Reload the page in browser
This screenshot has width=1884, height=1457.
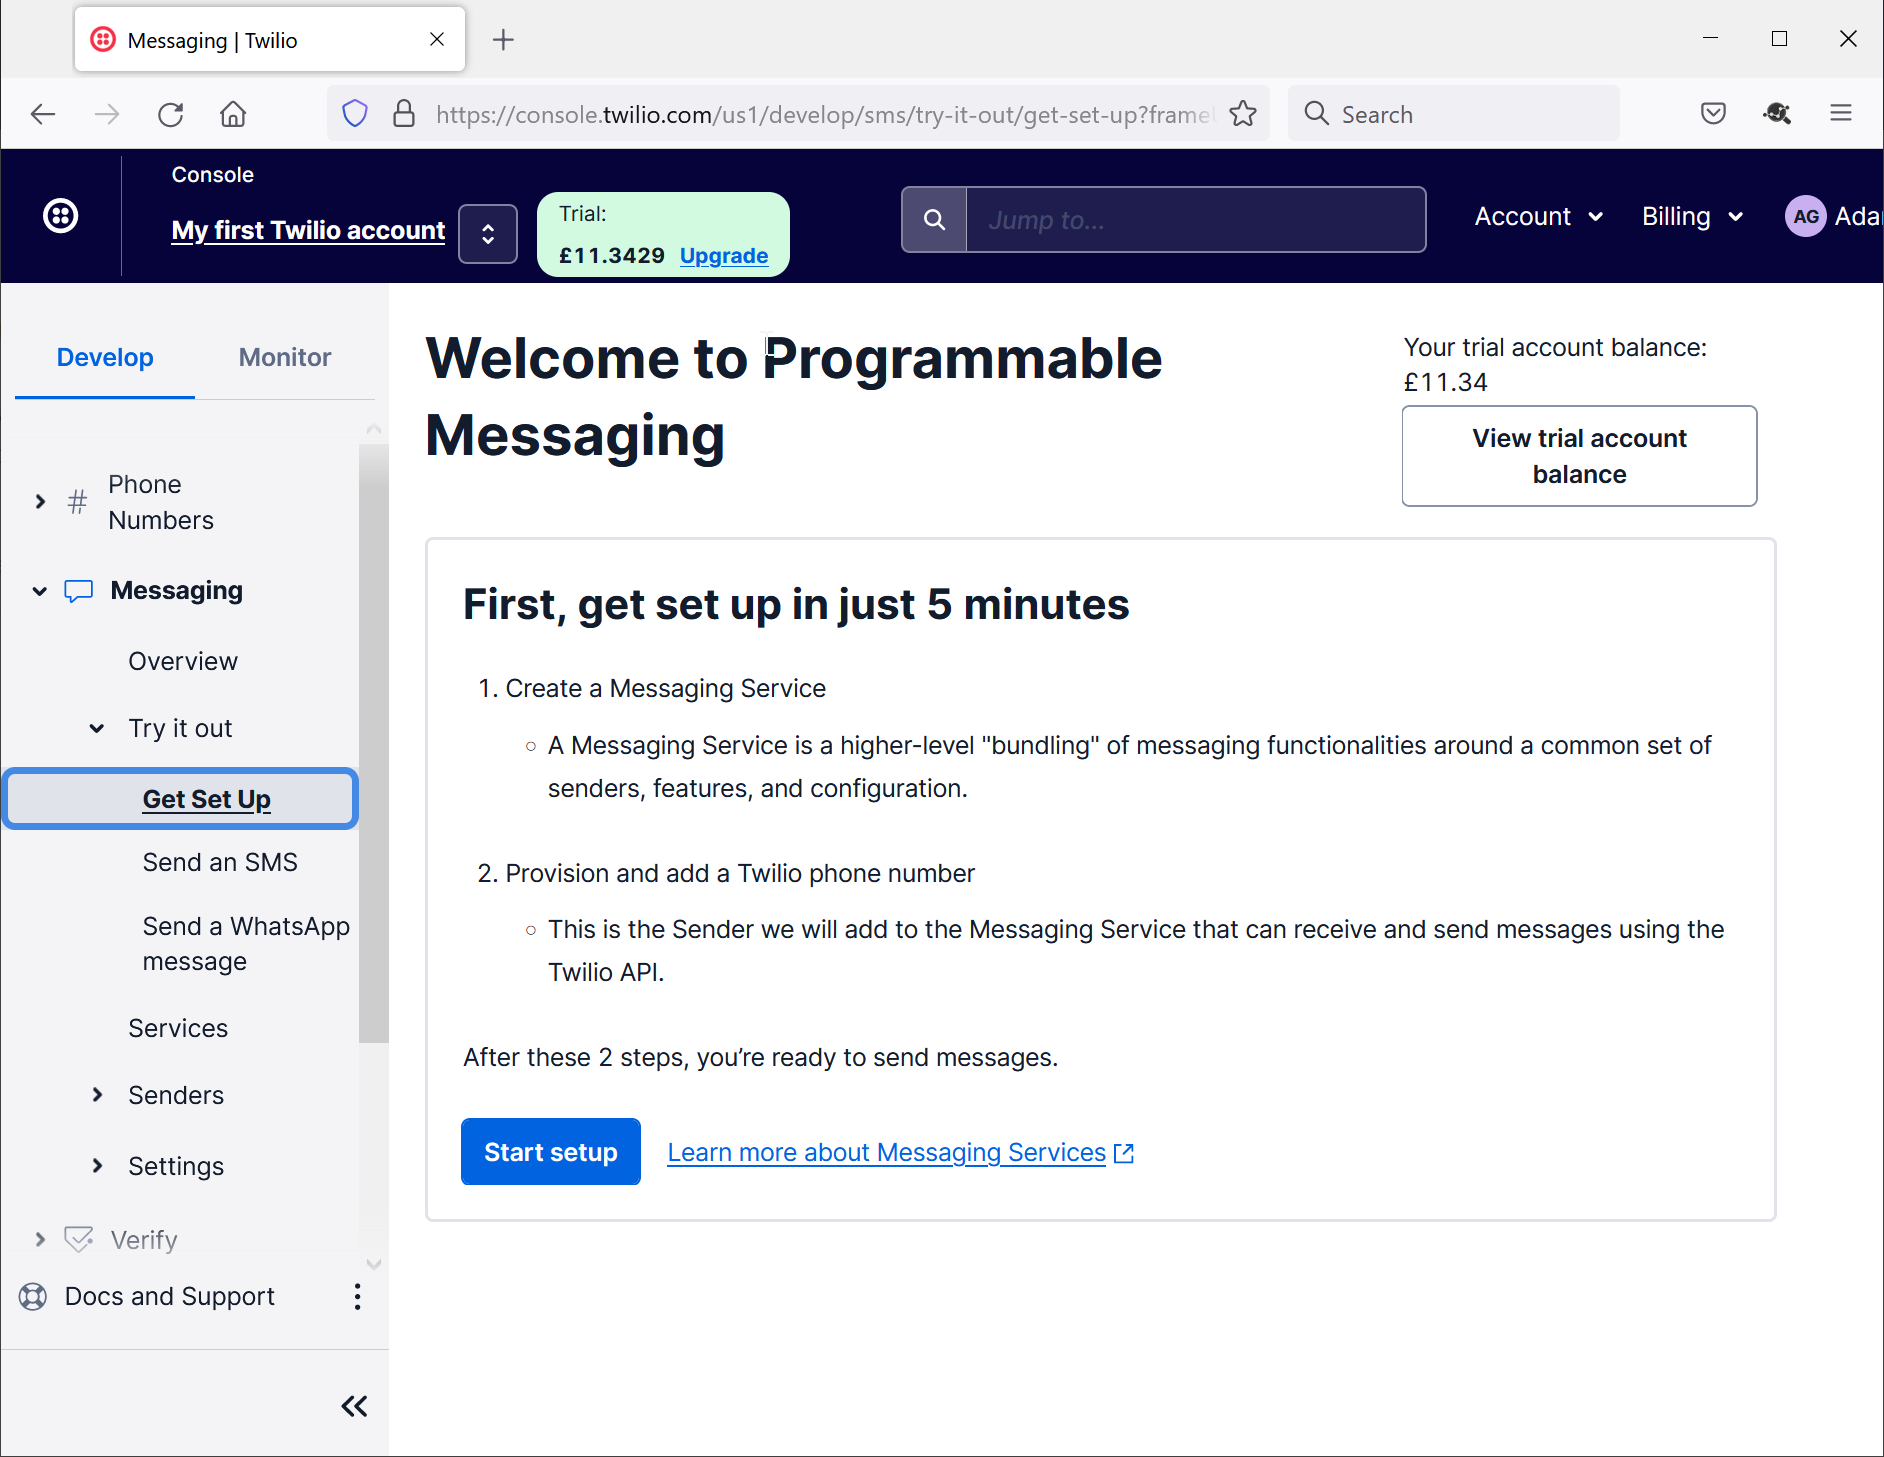(171, 114)
